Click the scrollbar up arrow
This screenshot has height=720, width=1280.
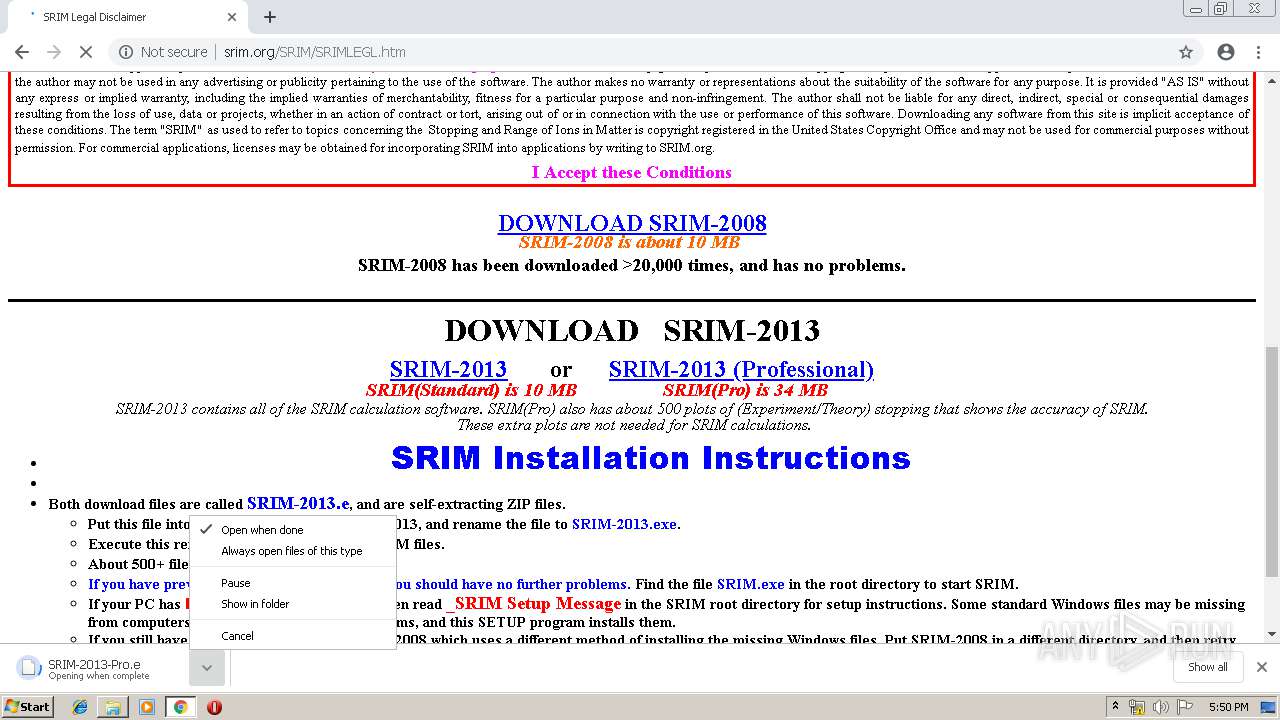tap(1271, 79)
